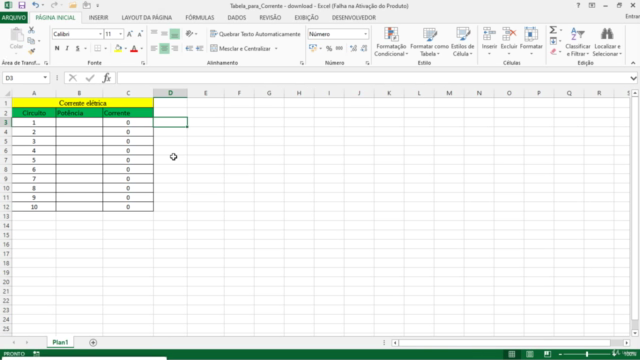Expand Mesclar e Centralizar dropdown arrow
The height and width of the screenshot is (360, 640).
click(276, 49)
